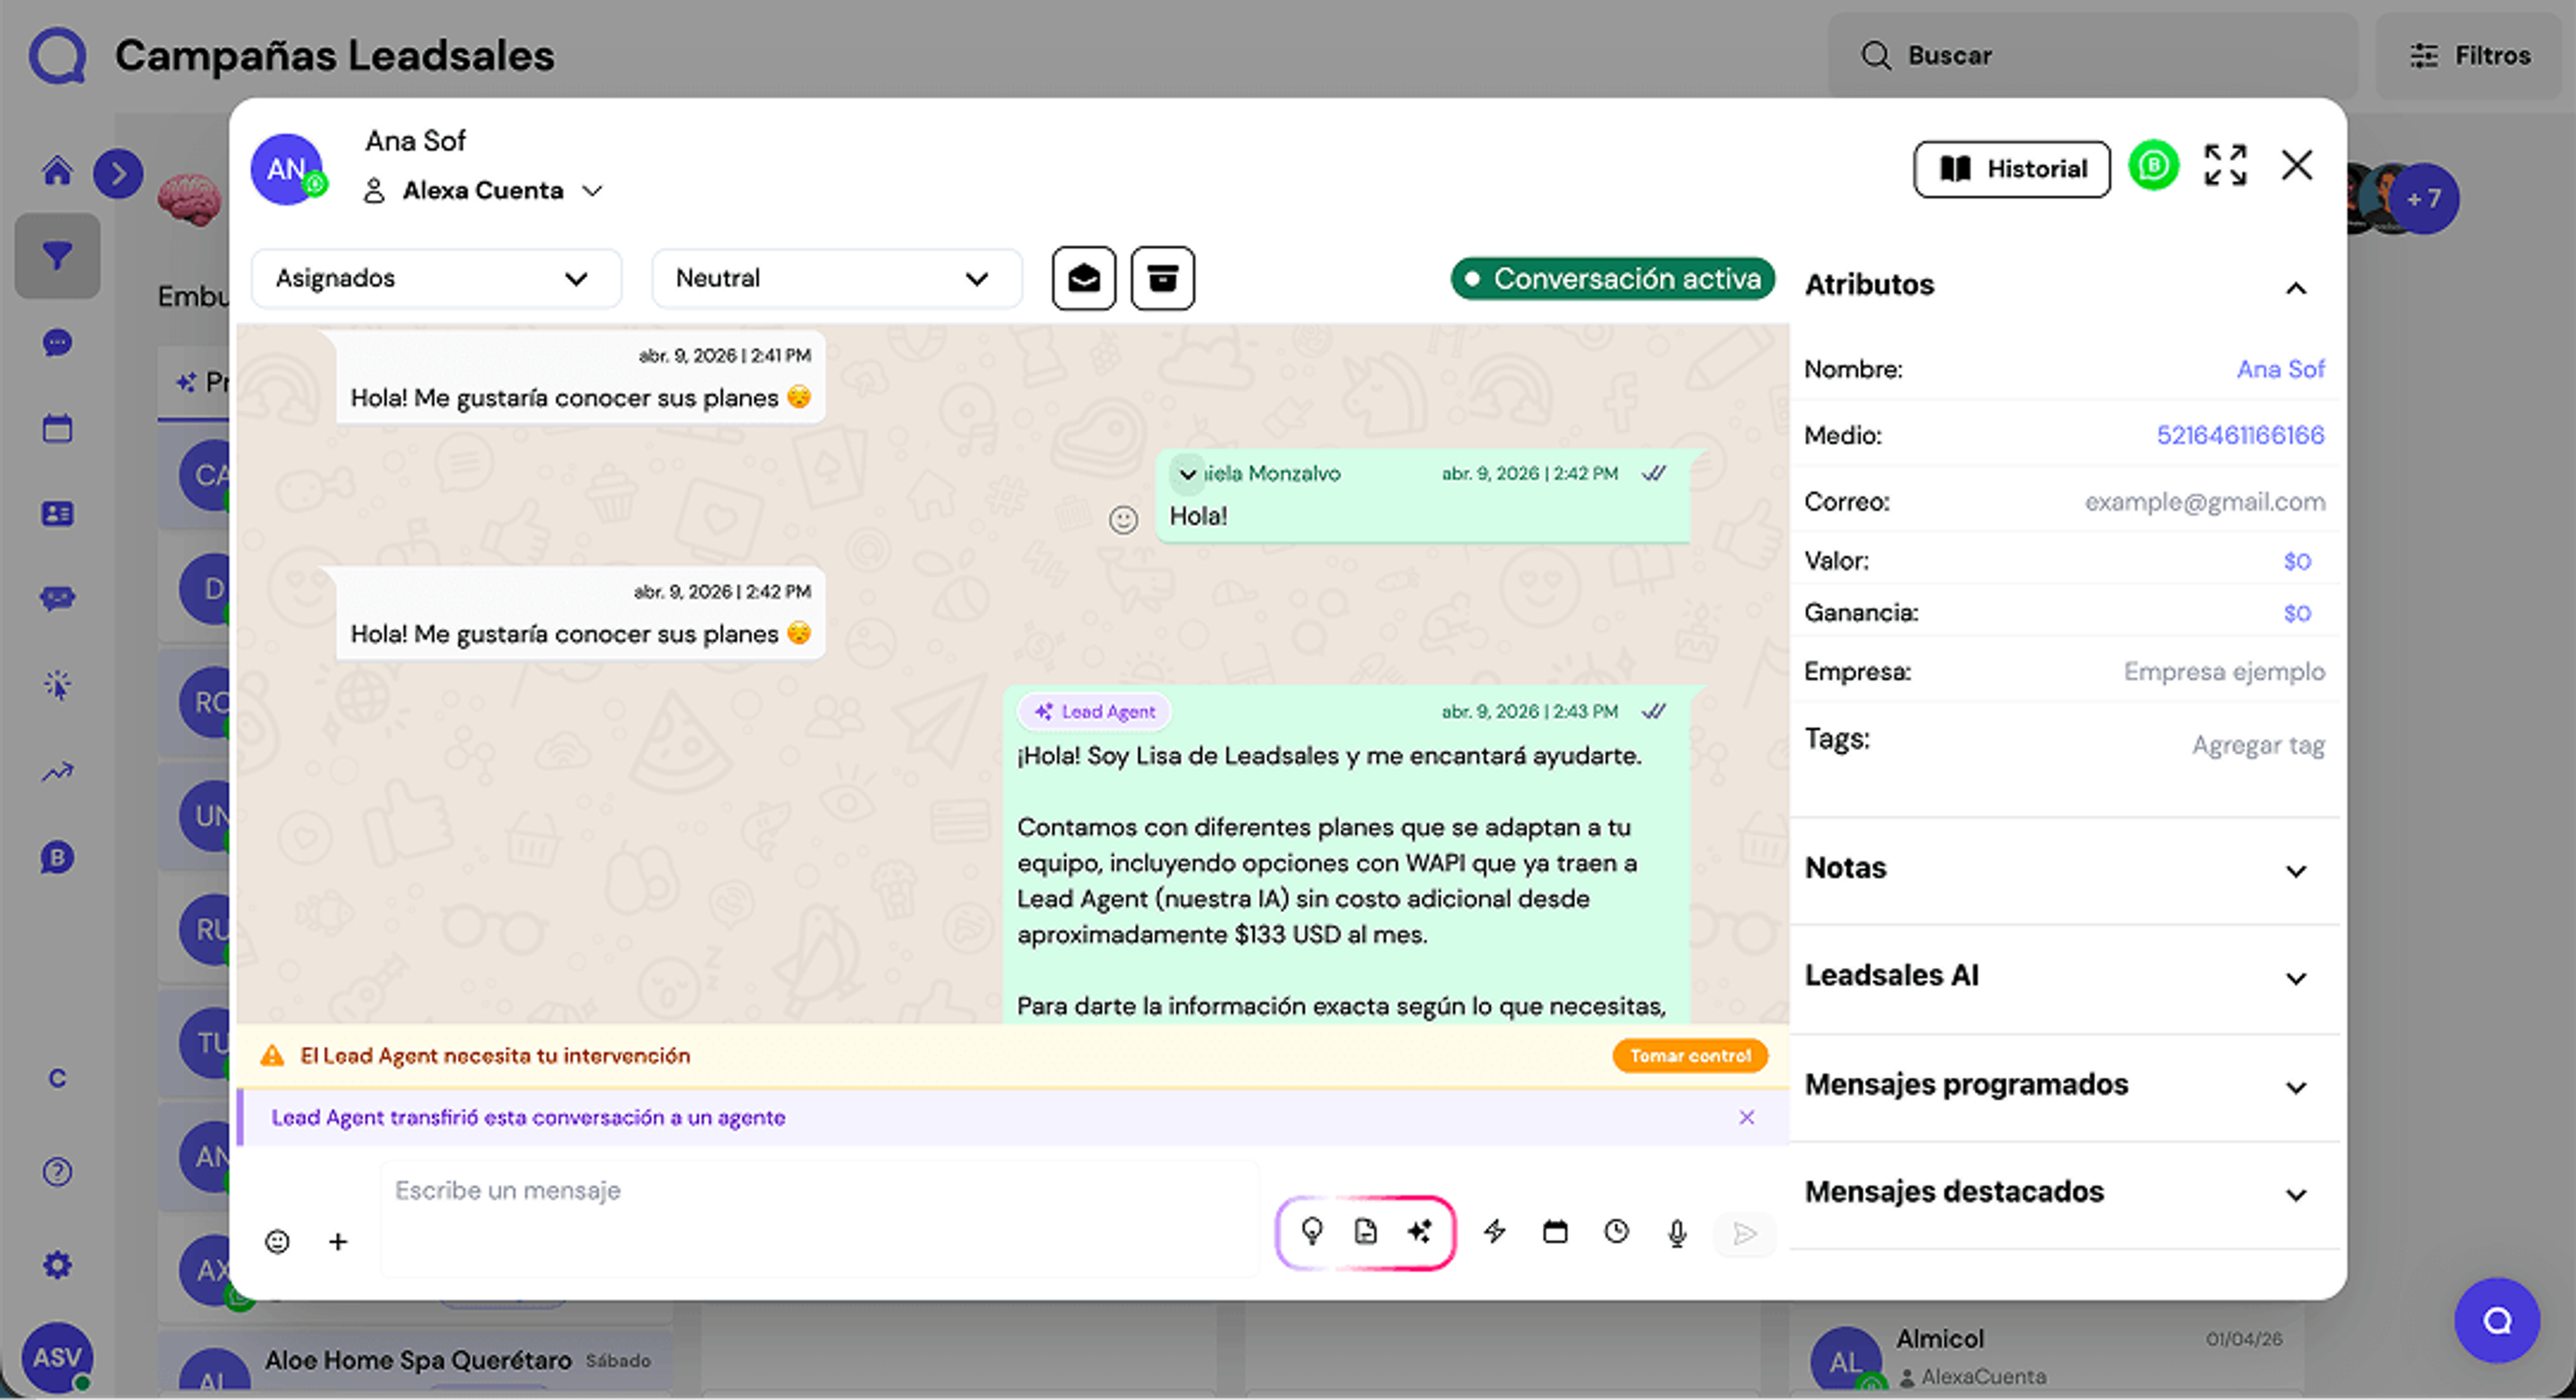Archive conversation with box icon
2576x1400 pixels.
coord(1162,278)
